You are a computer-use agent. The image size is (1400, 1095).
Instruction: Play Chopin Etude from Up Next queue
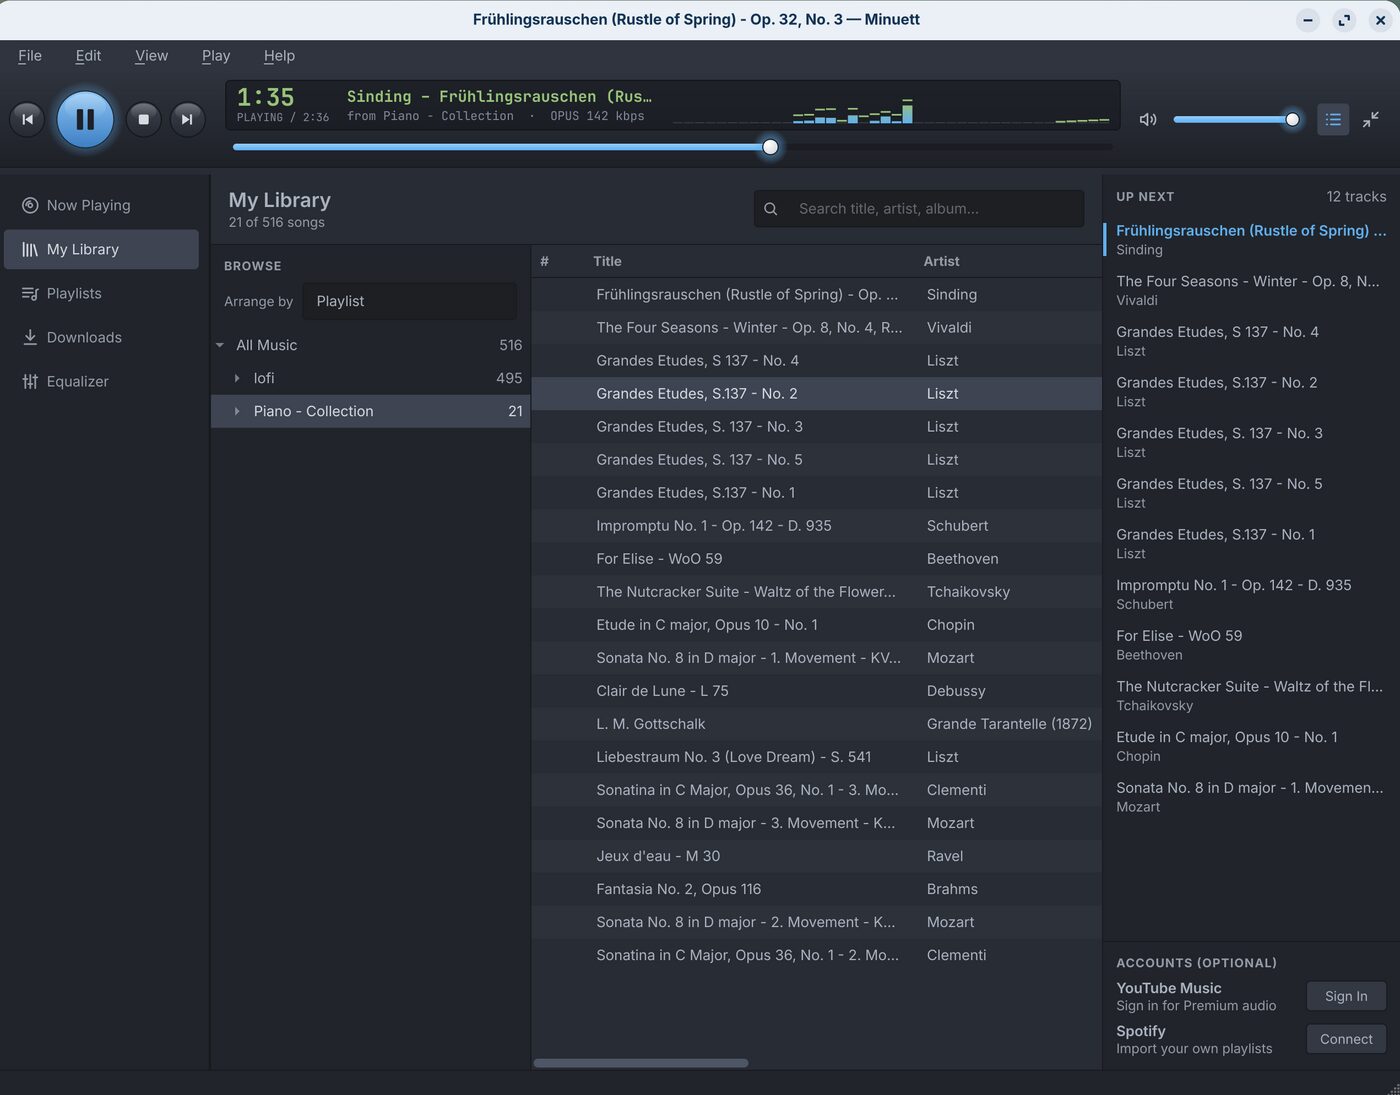1250,746
